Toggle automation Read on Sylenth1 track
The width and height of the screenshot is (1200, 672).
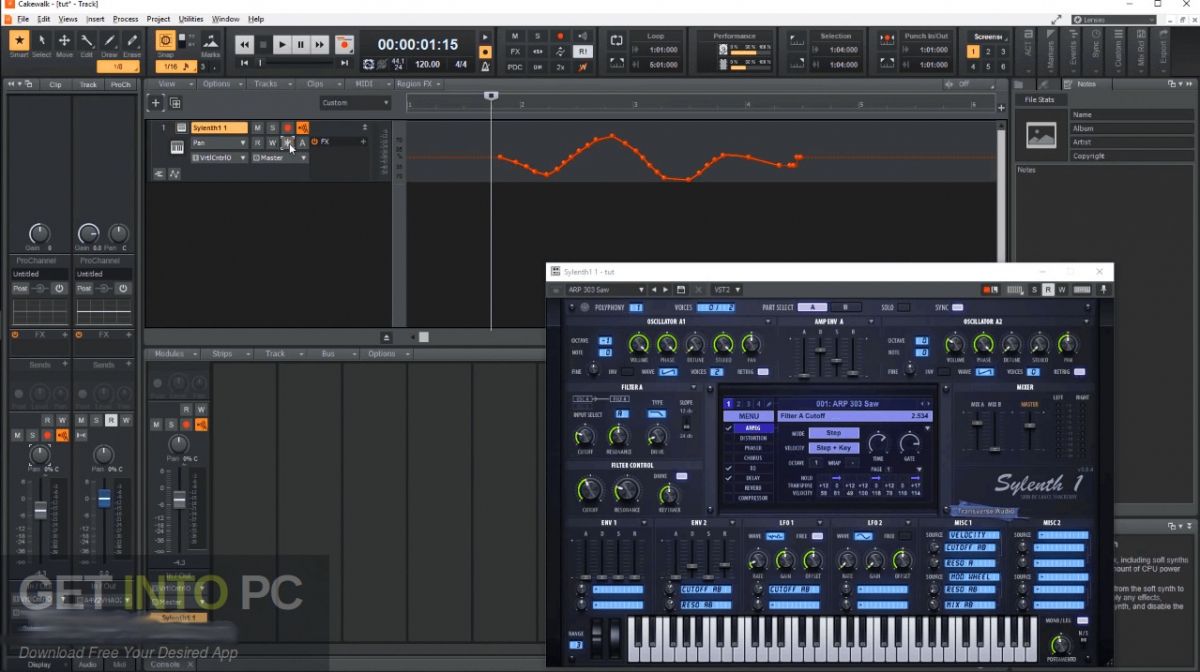[257, 143]
